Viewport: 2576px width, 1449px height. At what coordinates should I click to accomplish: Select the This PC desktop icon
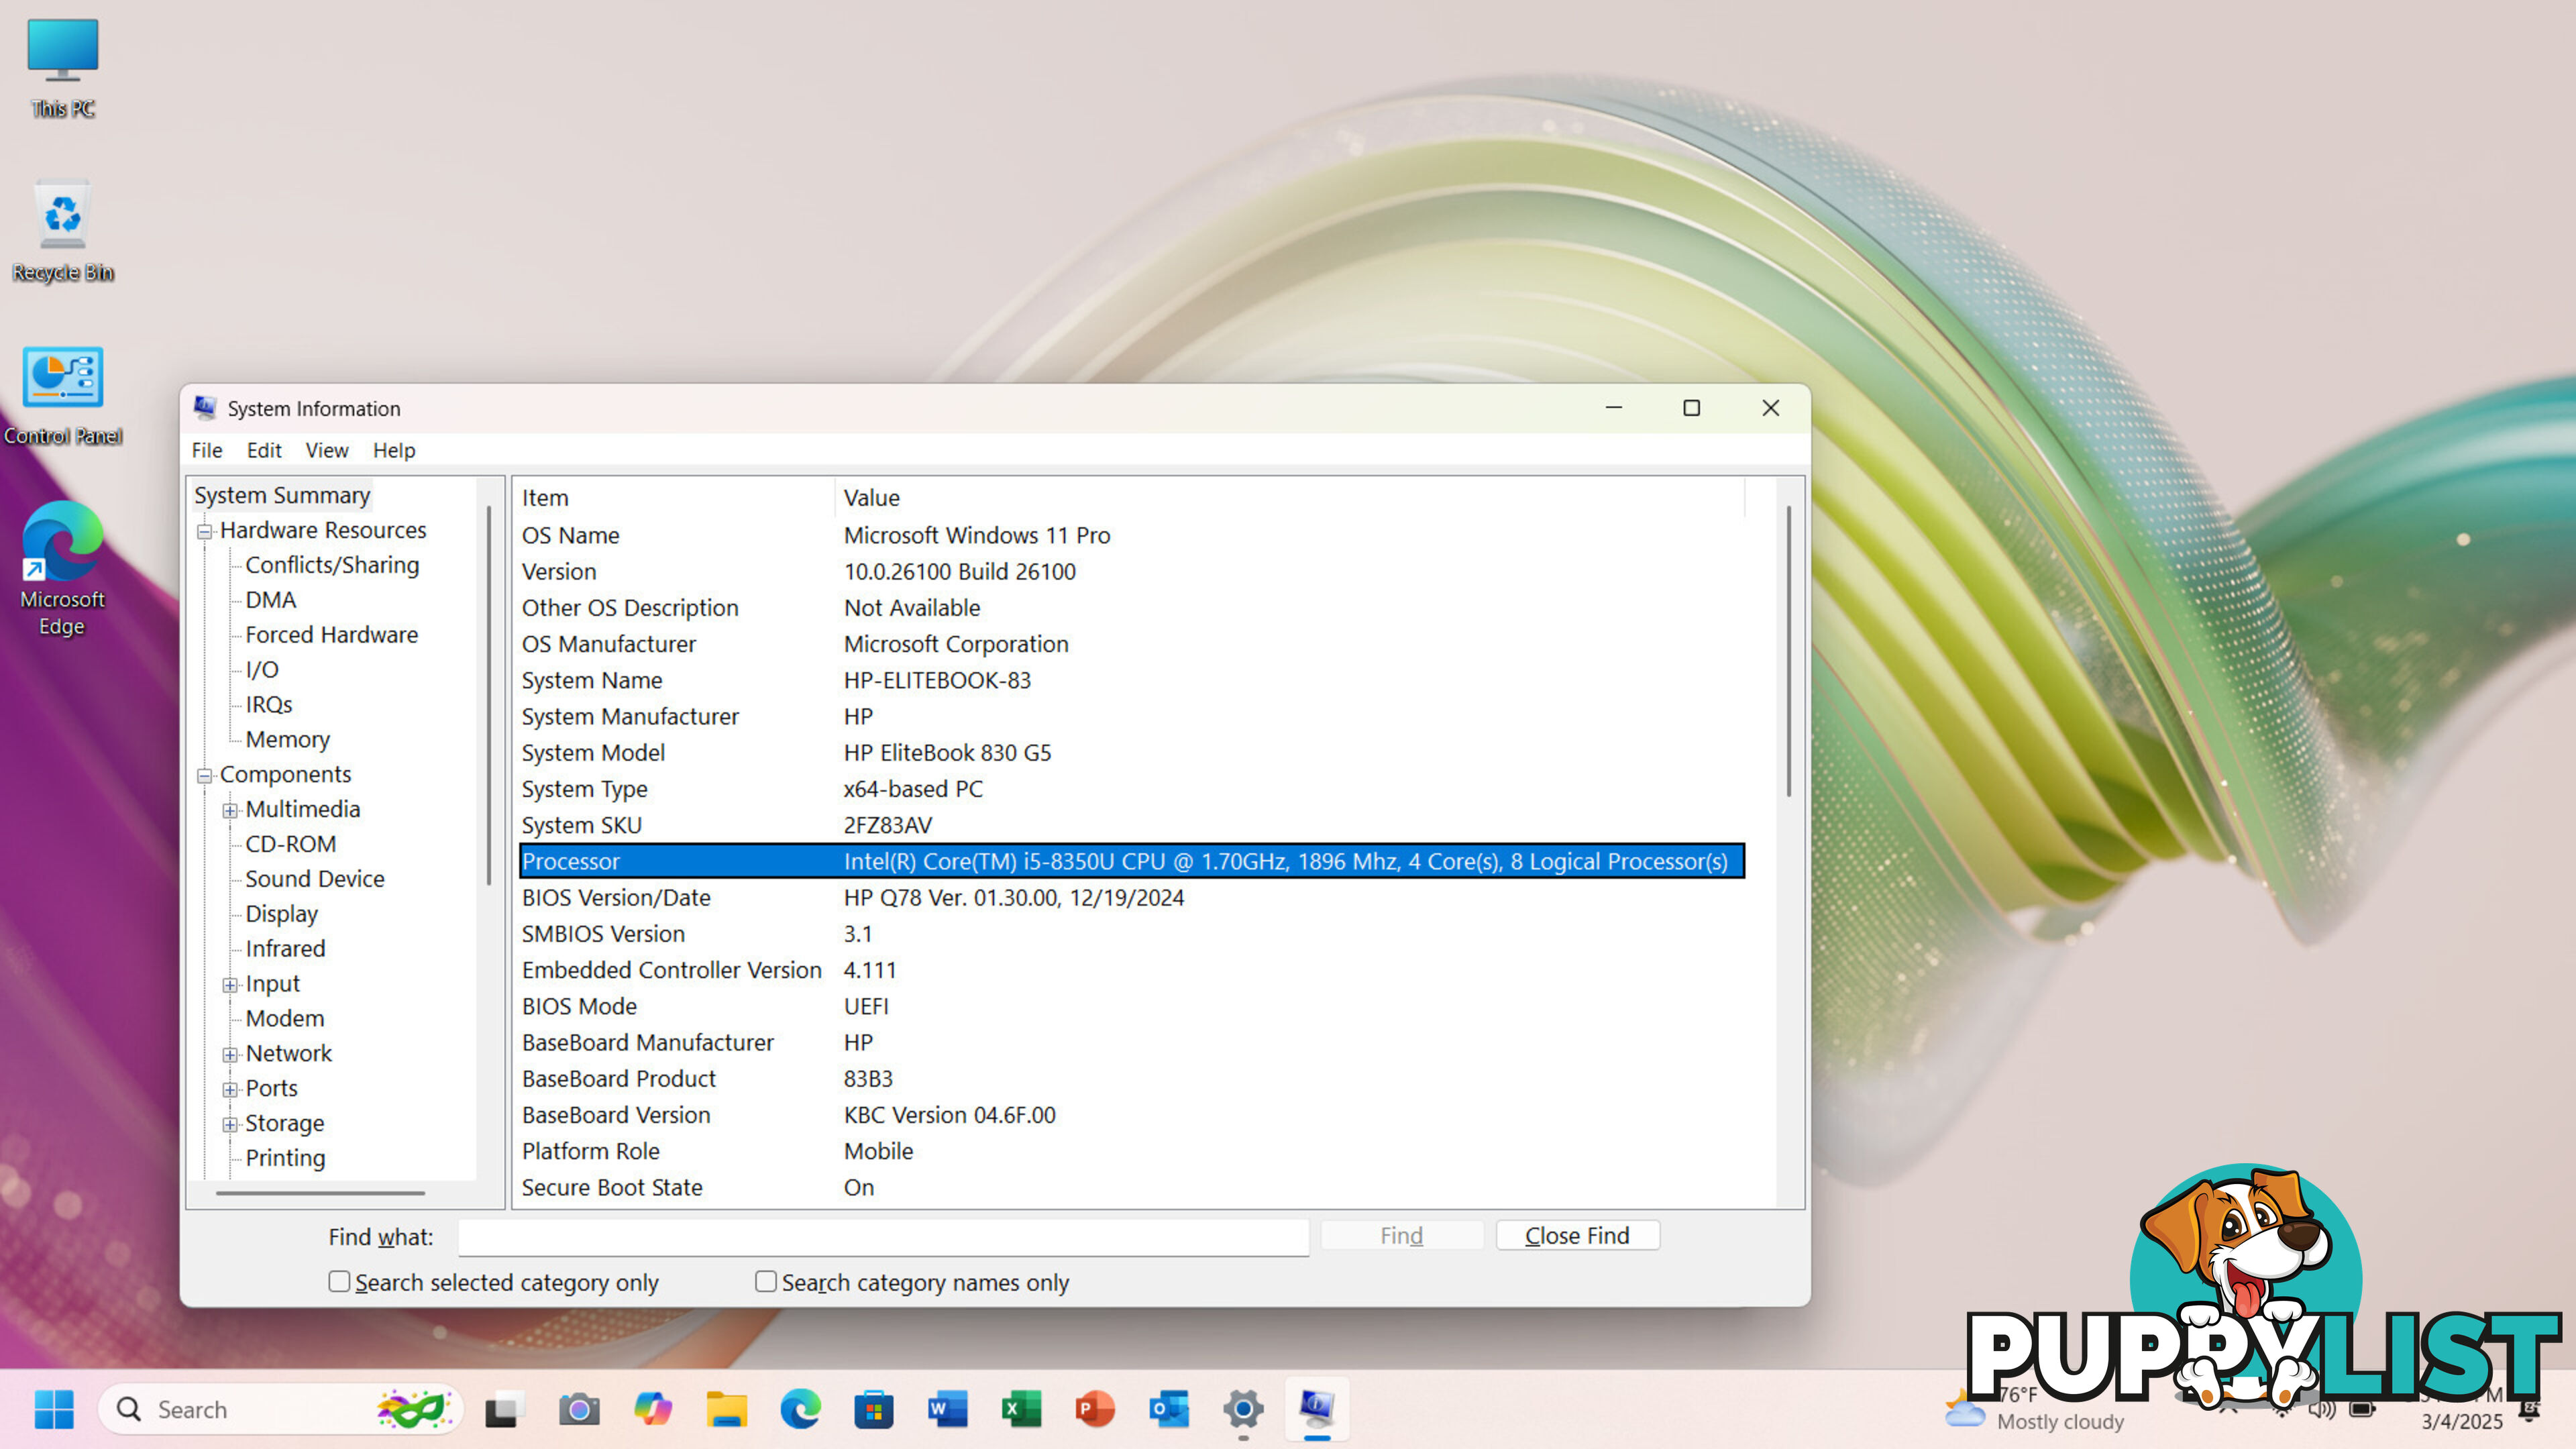(63, 68)
